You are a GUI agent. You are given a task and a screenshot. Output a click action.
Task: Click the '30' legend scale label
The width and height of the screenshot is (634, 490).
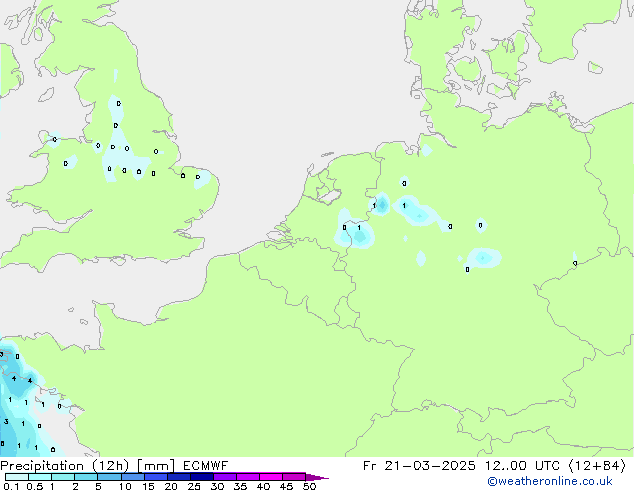tap(217, 486)
